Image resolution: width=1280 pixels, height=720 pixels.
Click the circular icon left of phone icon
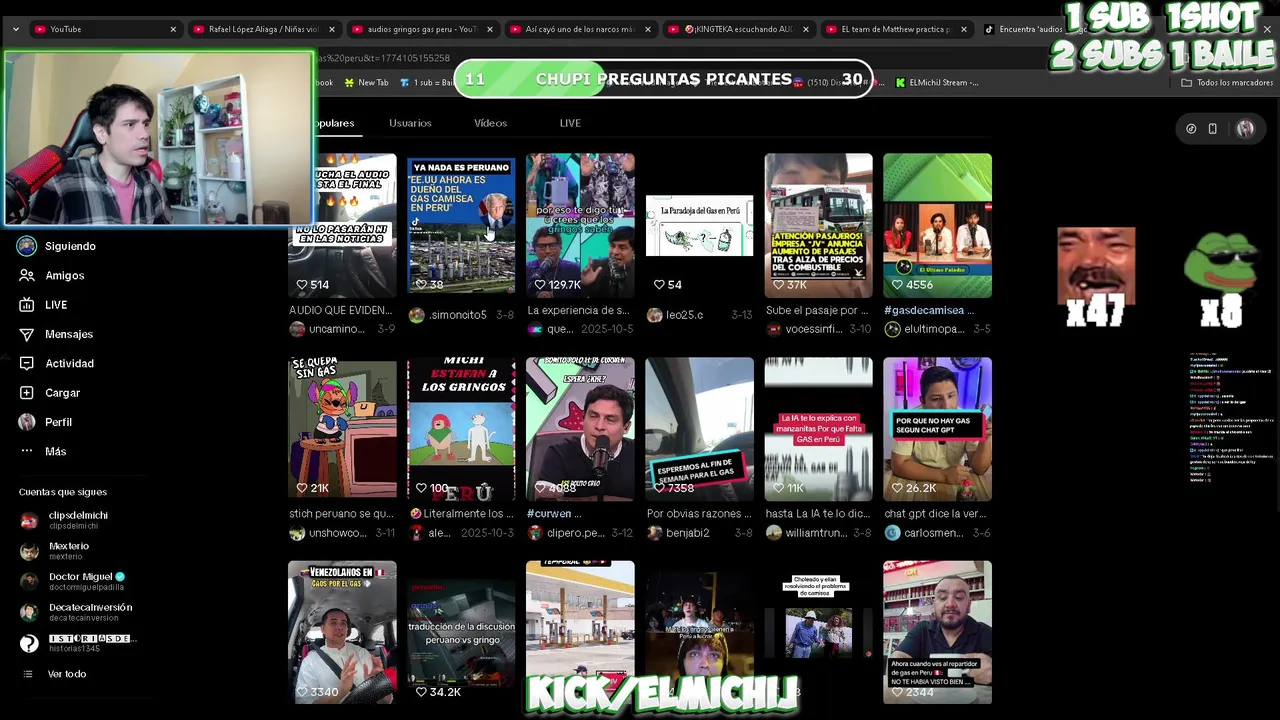pyautogui.click(x=1191, y=129)
